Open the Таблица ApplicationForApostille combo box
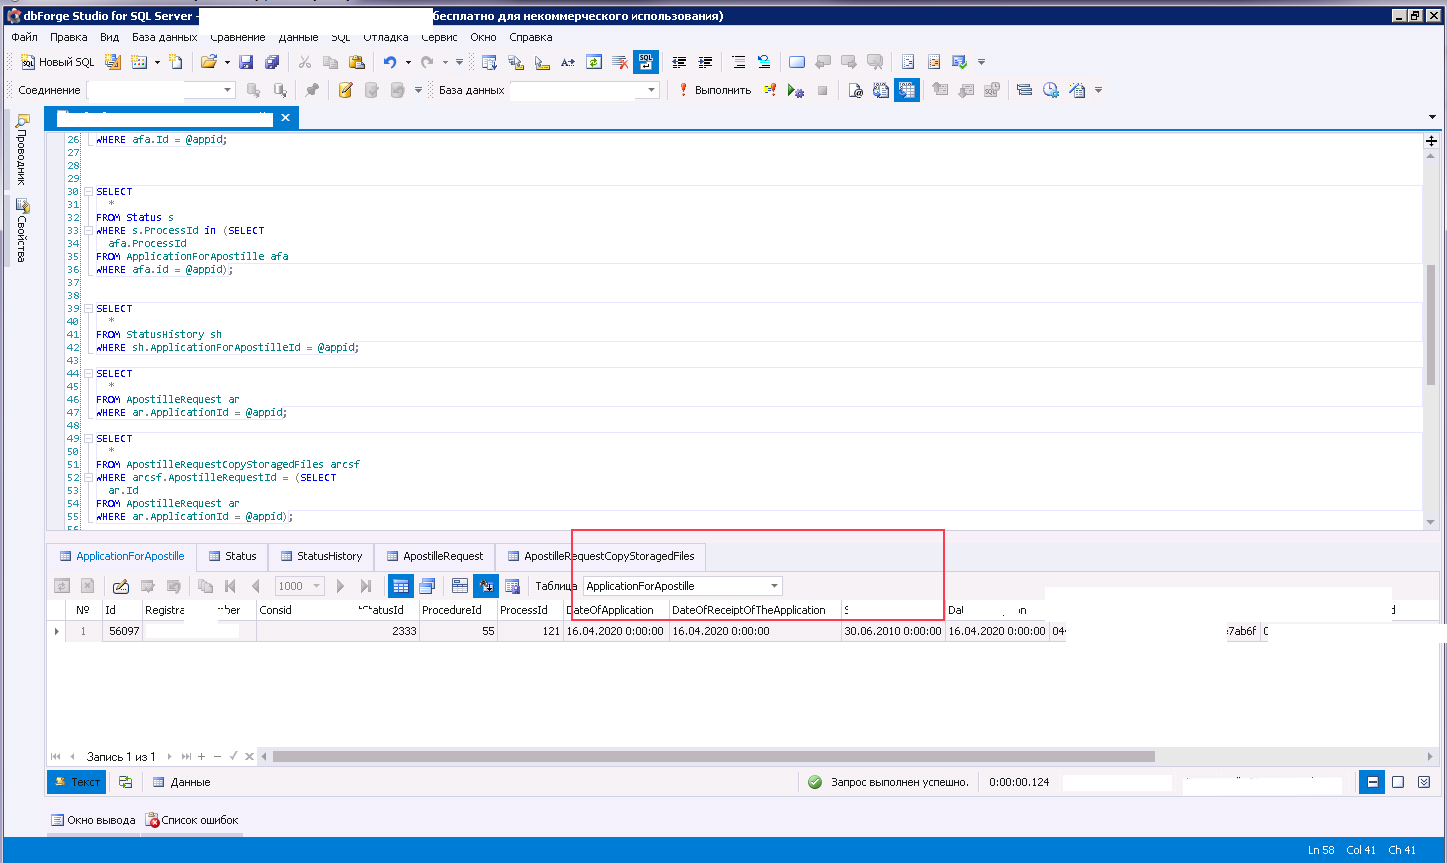 click(x=683, y=586)
